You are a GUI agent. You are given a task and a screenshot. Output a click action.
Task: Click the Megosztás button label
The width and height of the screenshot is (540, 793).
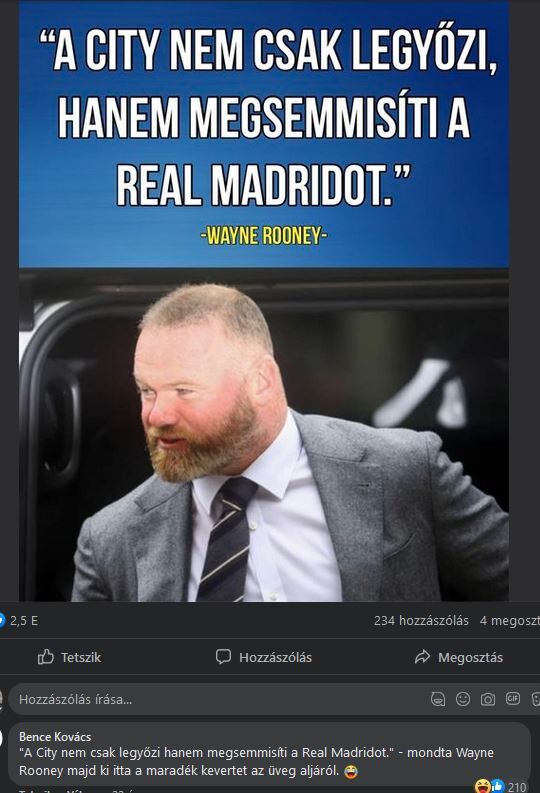[470, 657]
